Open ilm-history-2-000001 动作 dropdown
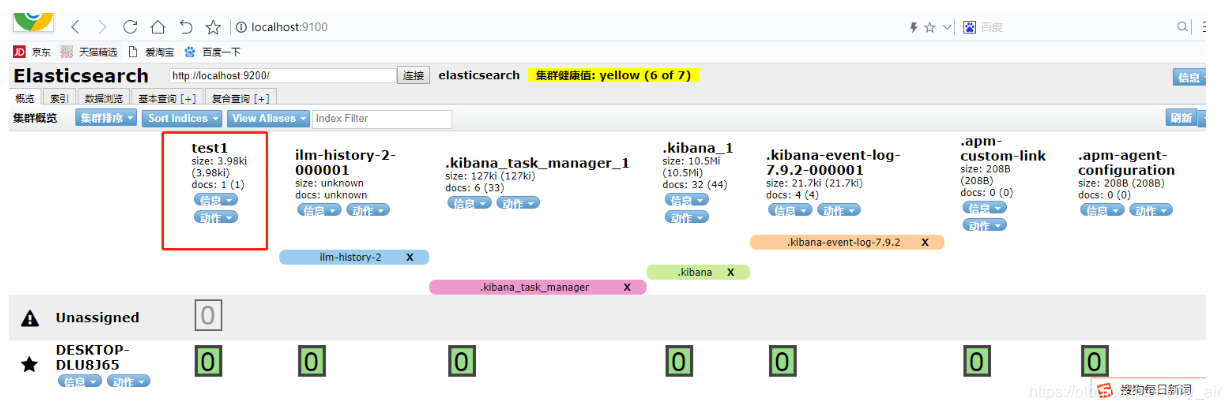The width and height of the screenshot is (1232, 410). click(x=367, y=210)
